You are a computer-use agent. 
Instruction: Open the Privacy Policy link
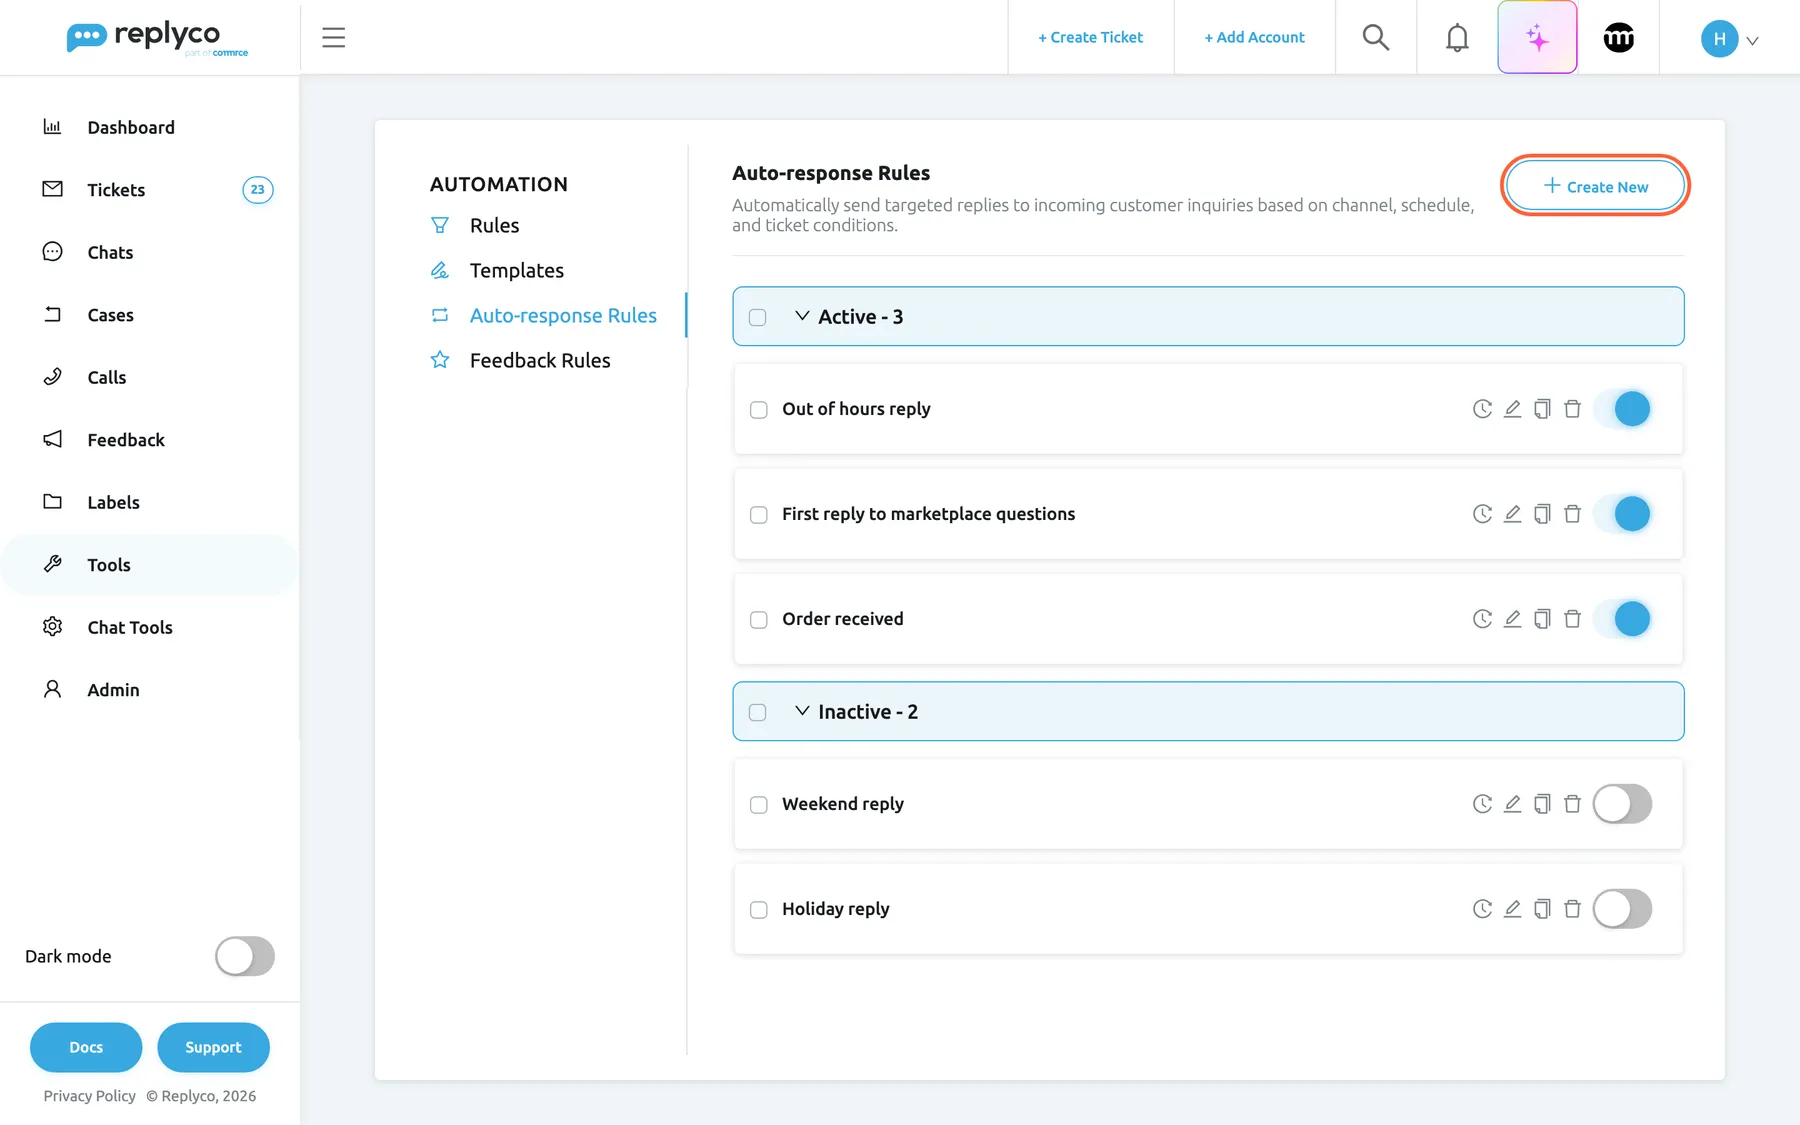point(89,1096)
